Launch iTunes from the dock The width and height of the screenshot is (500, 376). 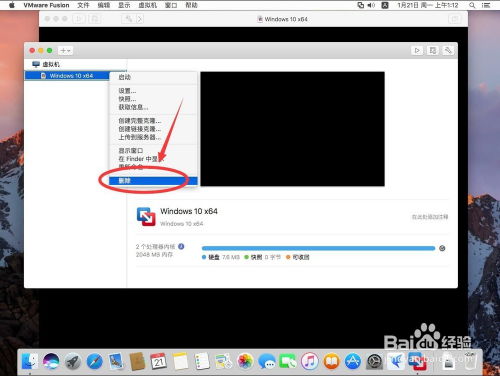click(310, 361)
